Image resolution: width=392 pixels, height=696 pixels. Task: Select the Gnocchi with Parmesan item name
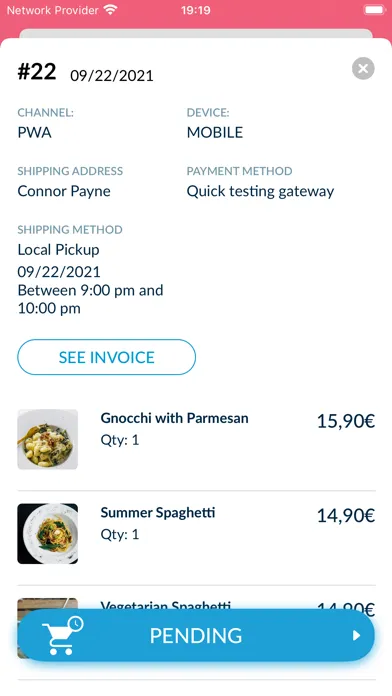[174, 418]
